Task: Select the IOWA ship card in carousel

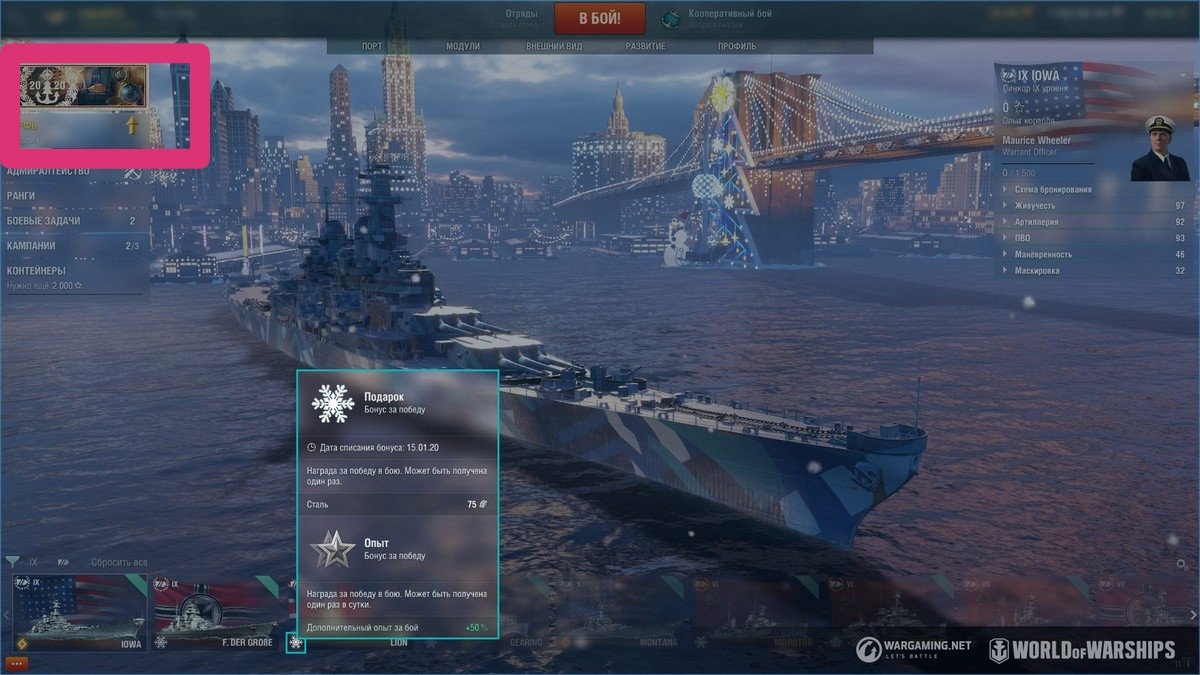Action: 80,613
